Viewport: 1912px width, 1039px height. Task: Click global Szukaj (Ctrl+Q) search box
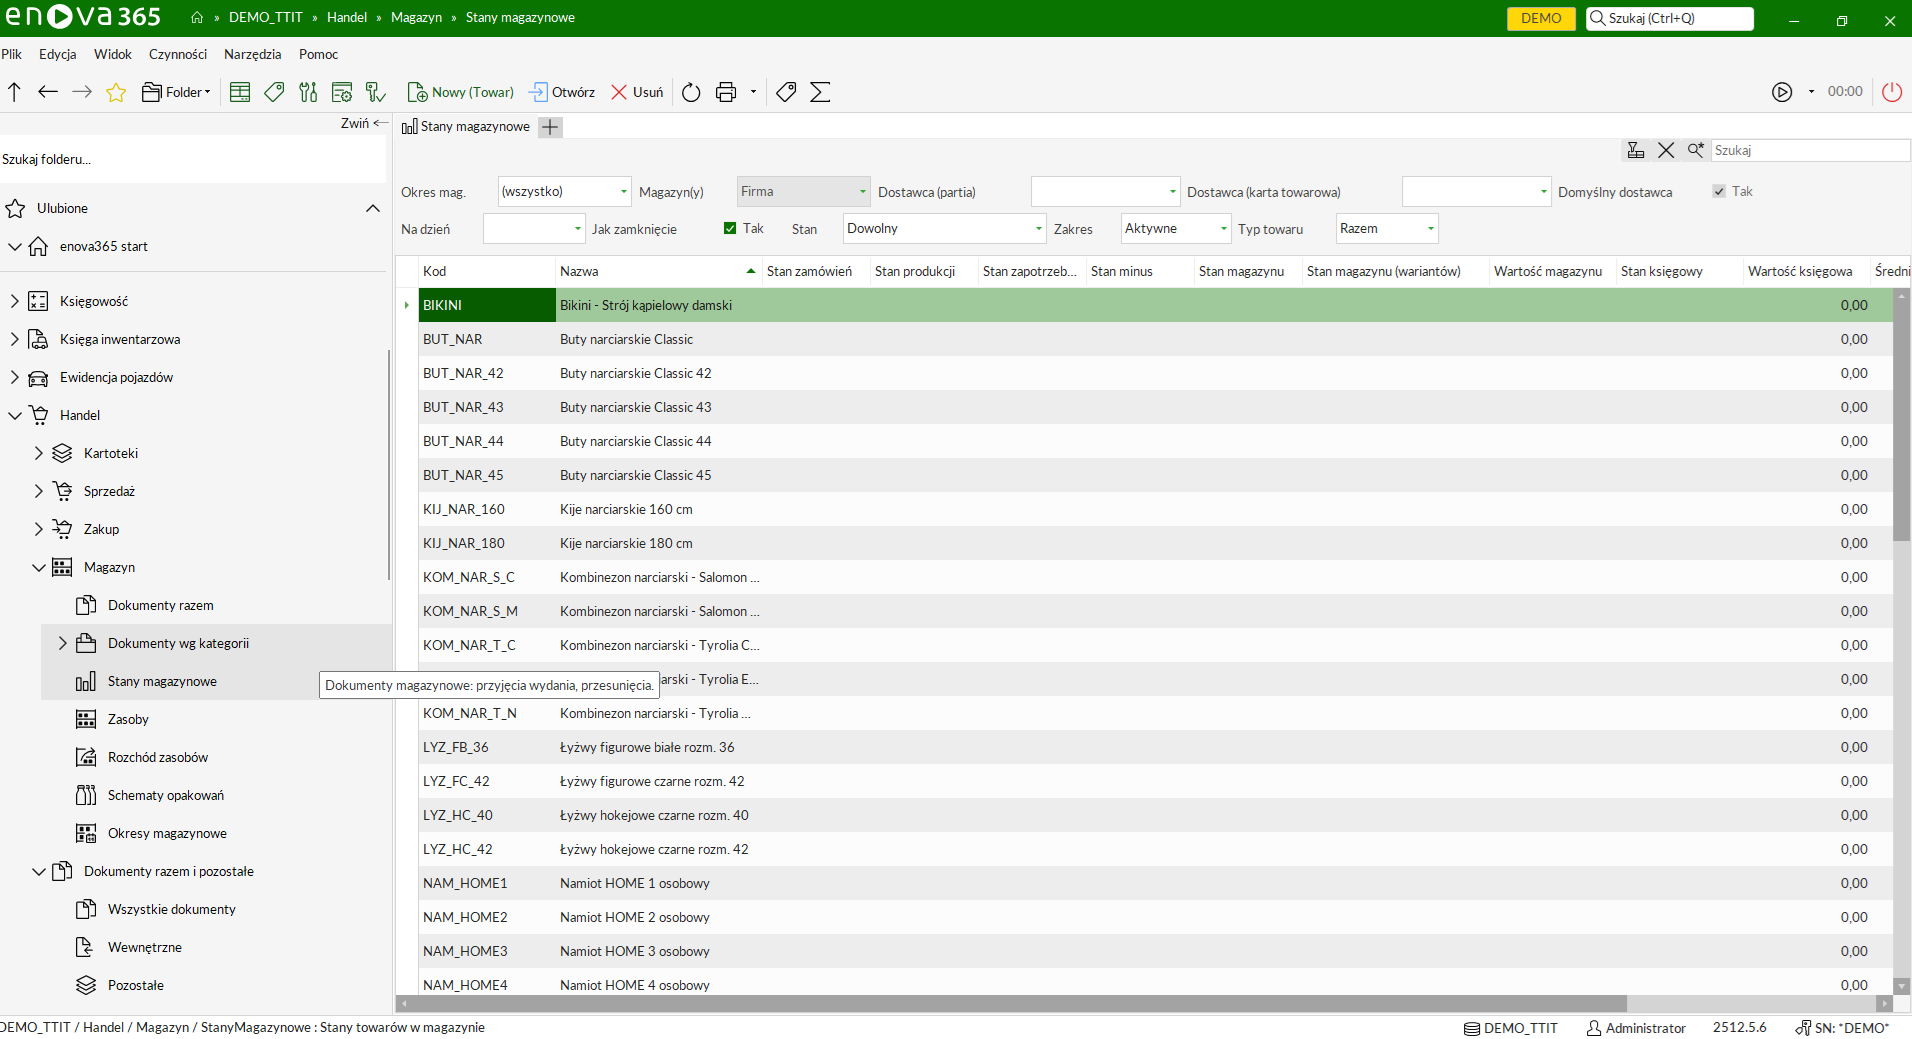[1669, 18]
